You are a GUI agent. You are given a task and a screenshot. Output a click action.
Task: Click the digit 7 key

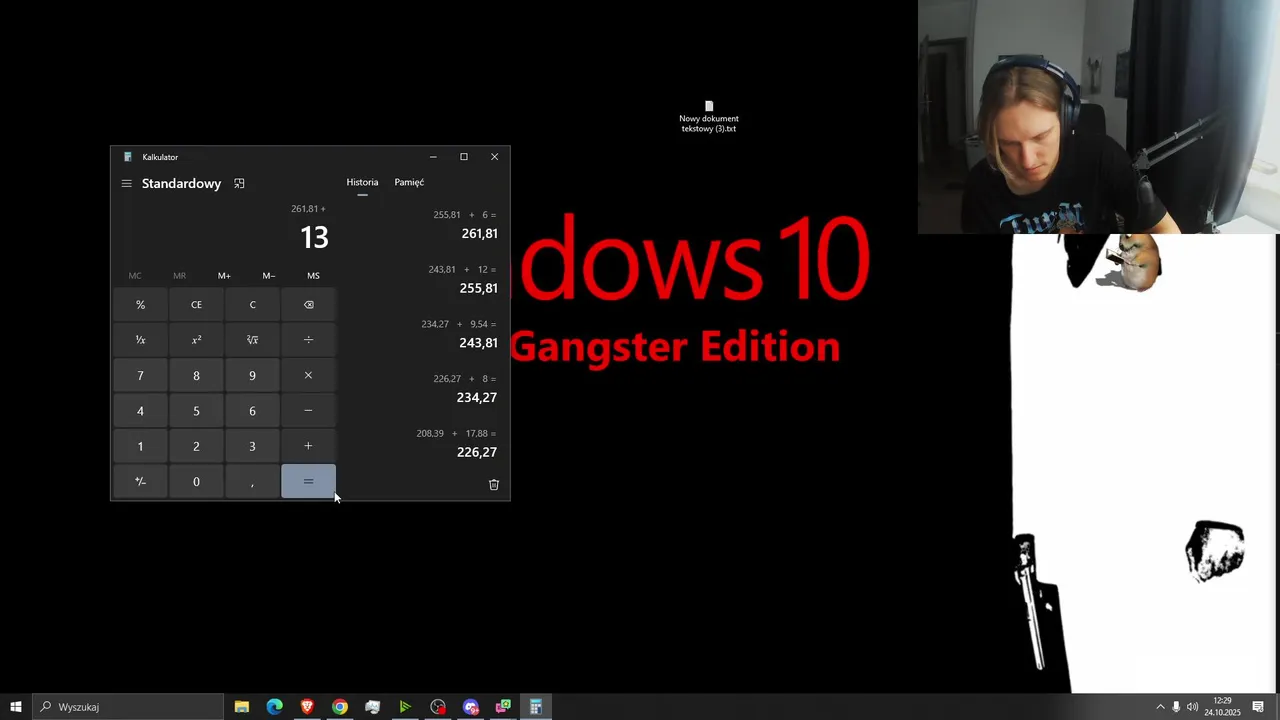[140, 376]
